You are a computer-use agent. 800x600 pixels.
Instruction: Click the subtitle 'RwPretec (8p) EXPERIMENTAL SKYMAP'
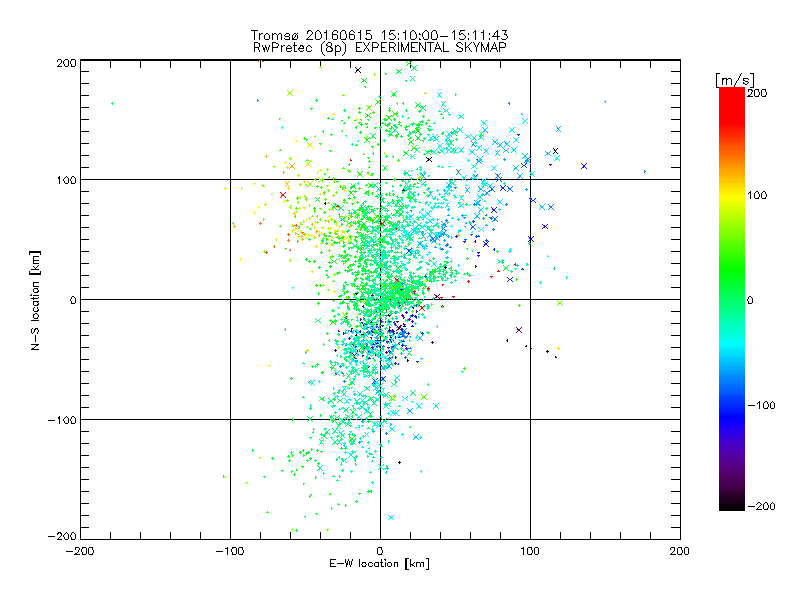pyautogui.click(x=380, y=48)
